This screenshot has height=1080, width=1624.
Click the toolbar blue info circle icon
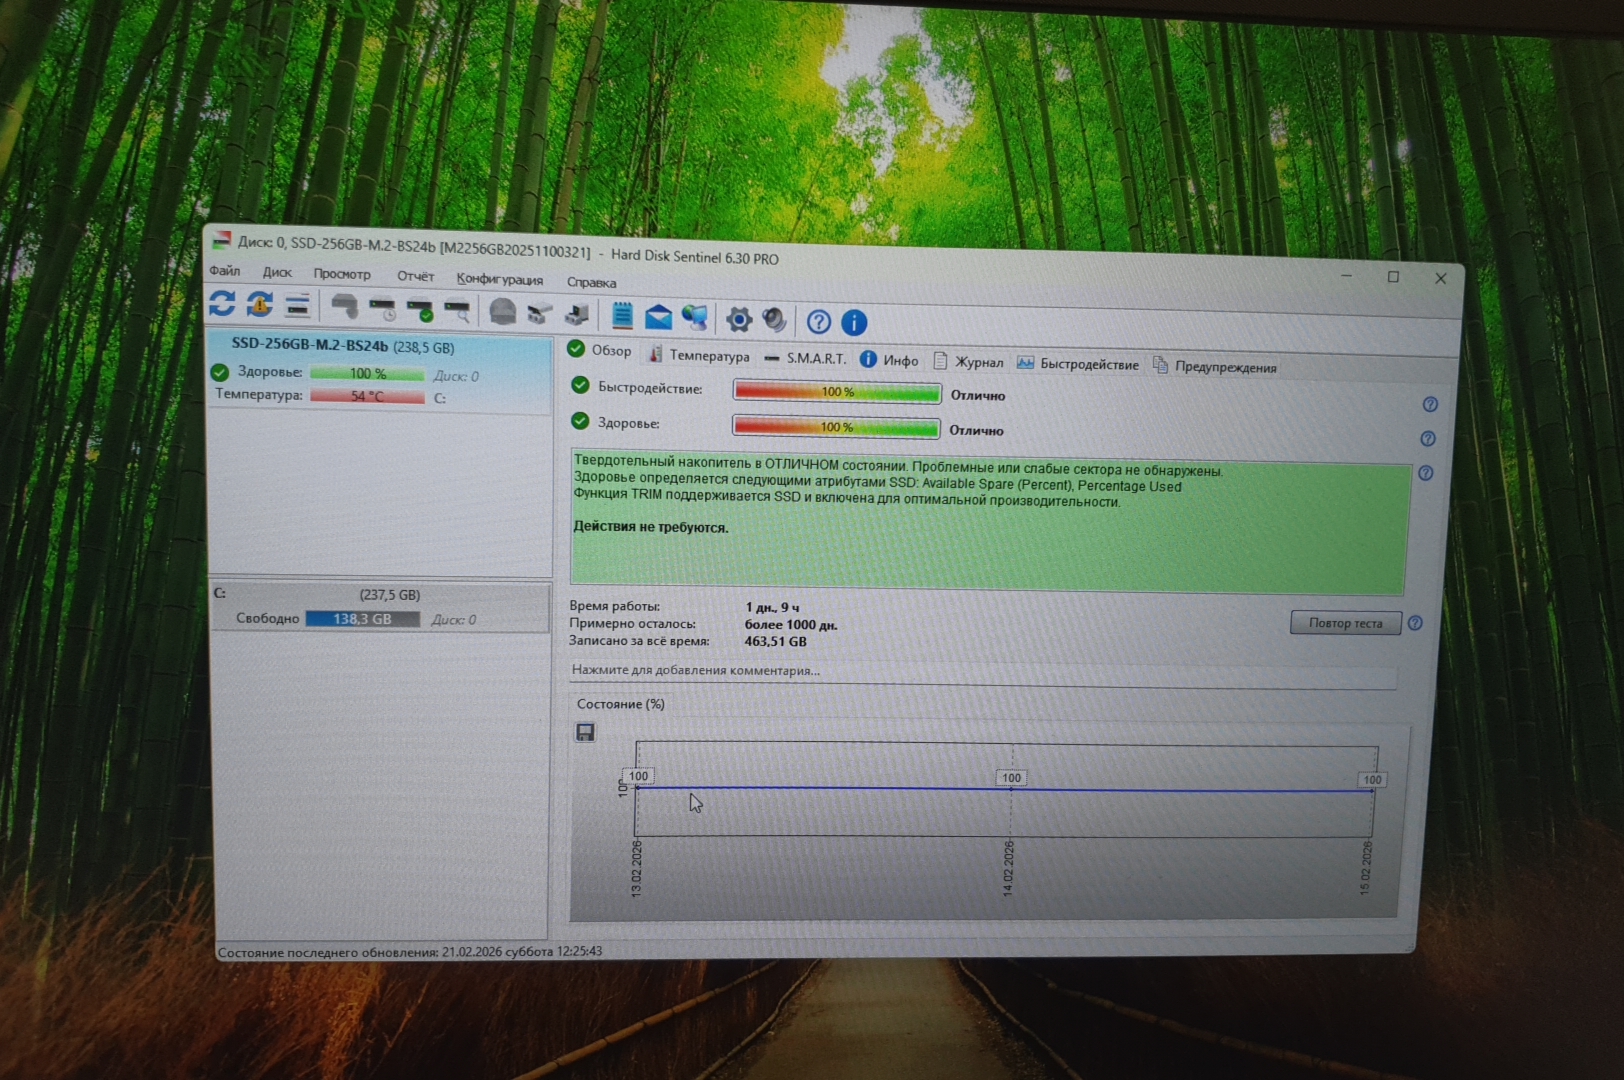pyautogui.click(x=854, y=322)
